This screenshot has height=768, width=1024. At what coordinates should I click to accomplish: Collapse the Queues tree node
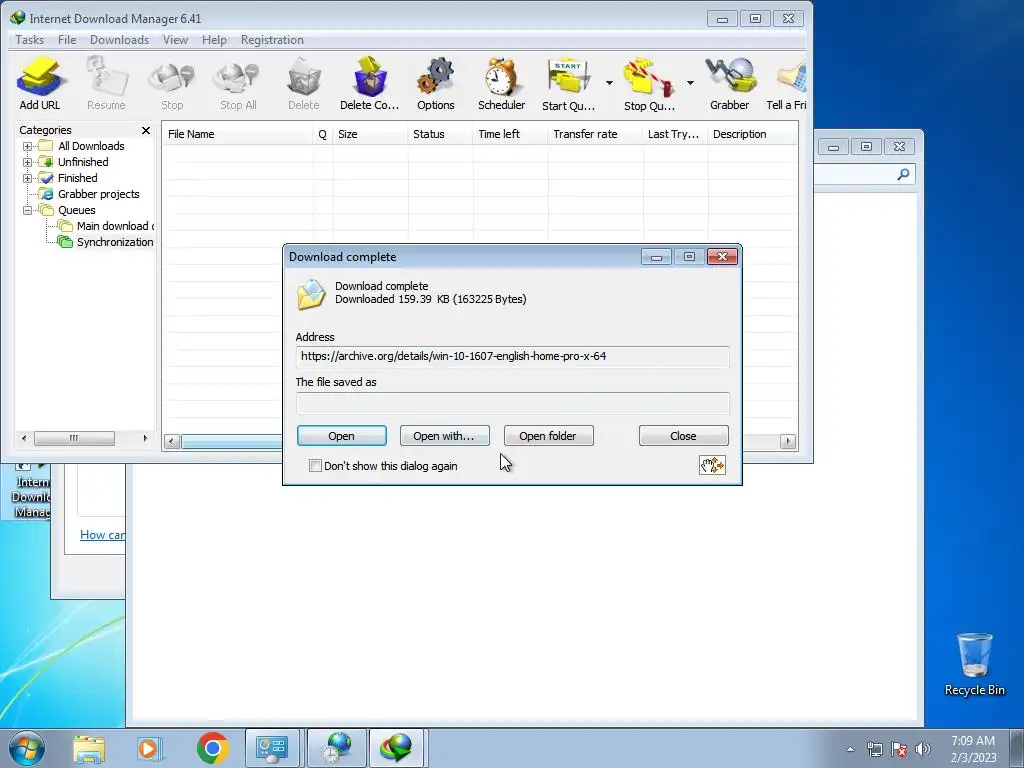tap(27, 210)
